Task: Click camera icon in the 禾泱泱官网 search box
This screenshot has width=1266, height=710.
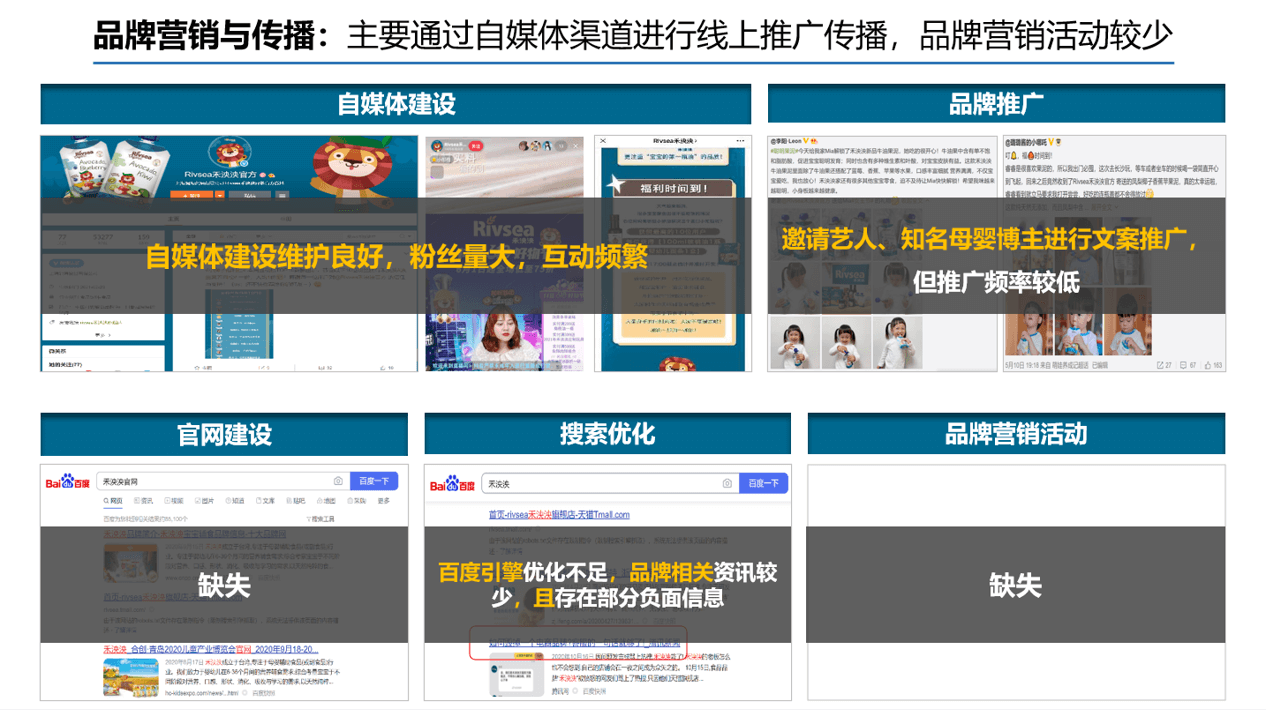Action: (x=338, y=482)
